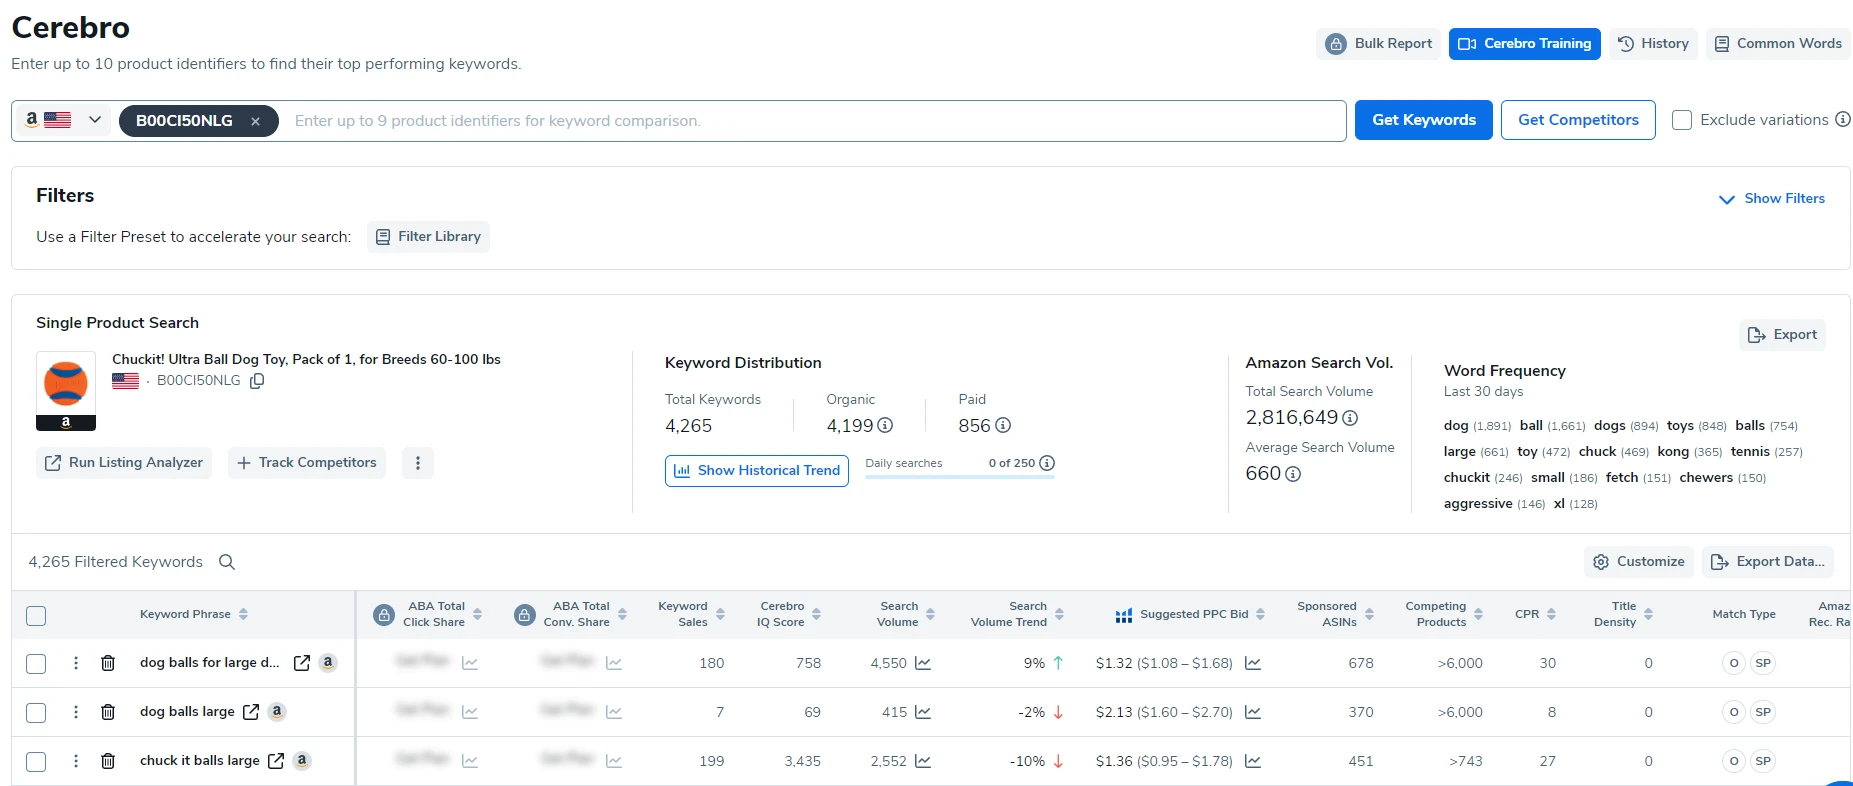Open the product more-options menu
Viewport: 1853px width, 786px height.
click(x=418, y=463)
